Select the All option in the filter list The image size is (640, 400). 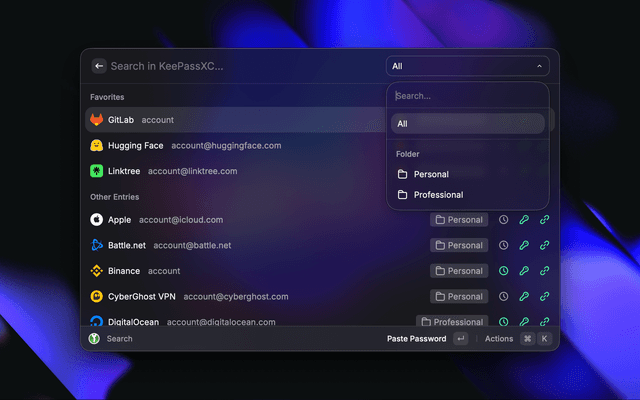coord(467,124)
